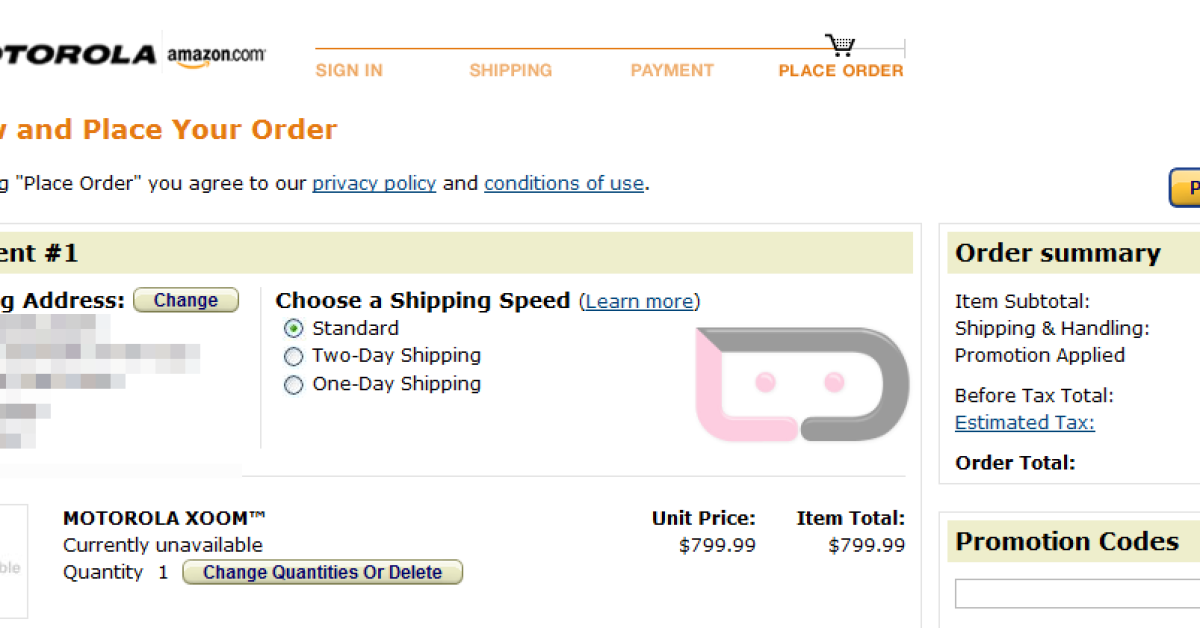The image size is (1200, 628).
Task: Click the Amazon.com logo
Action: coord(216,56)
